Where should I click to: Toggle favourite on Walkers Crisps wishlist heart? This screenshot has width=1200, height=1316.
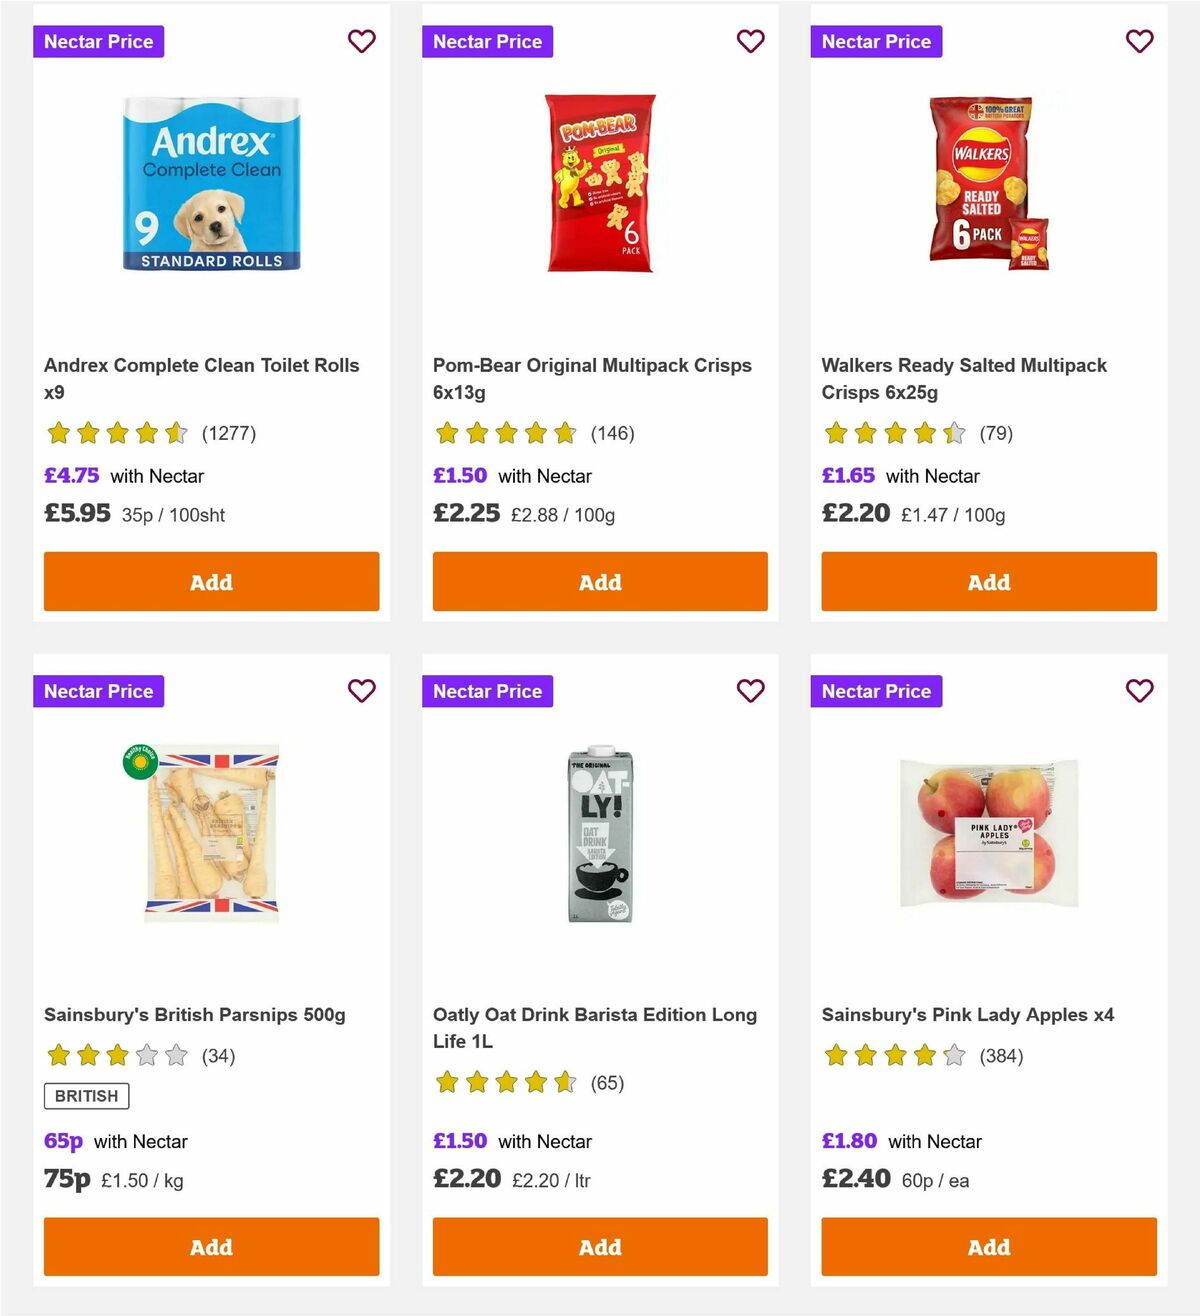coord(1139,41)
